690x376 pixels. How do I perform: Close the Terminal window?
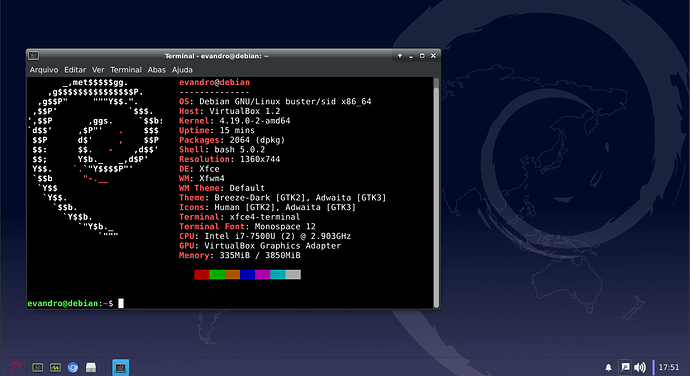433,56
